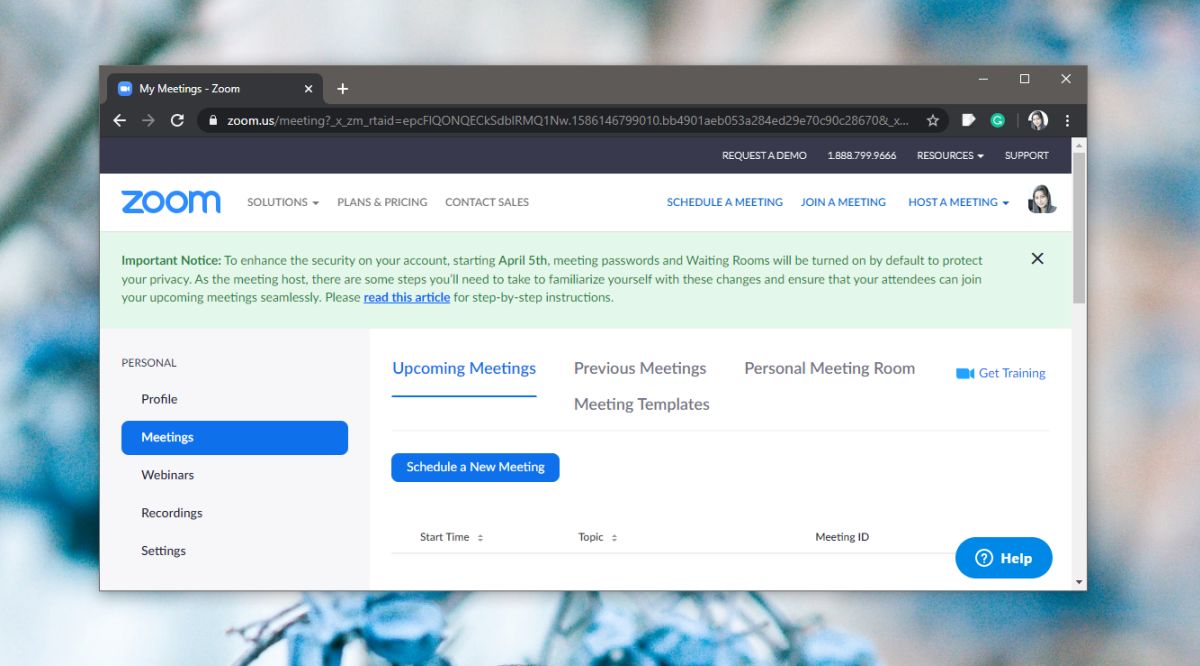The image size is (1200, 666).
Task: Go back with the browser back arrow
Action: click(x=120, y=120)
